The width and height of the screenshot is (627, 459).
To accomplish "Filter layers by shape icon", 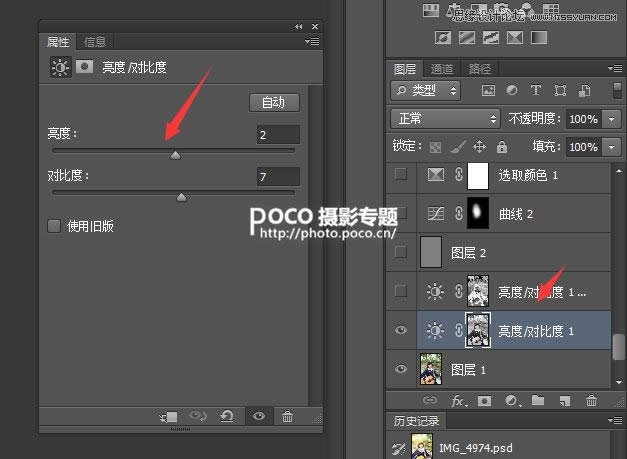I will click(560, 91).
